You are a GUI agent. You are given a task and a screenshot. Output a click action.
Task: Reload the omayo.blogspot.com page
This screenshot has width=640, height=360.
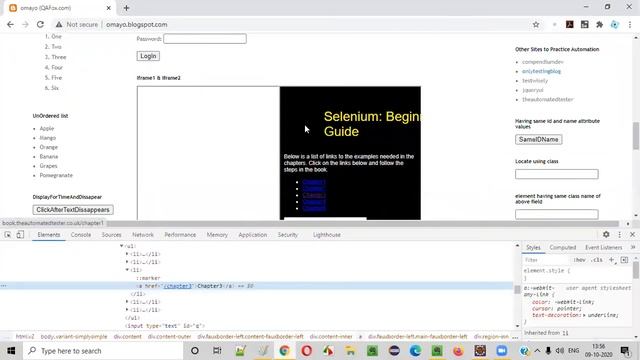(40, 24)
